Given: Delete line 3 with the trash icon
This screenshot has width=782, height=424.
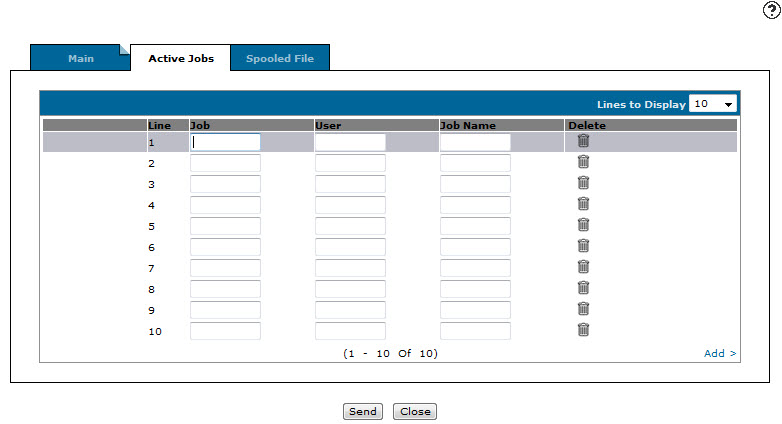Looking at the screenshot, I should (584, 183).
